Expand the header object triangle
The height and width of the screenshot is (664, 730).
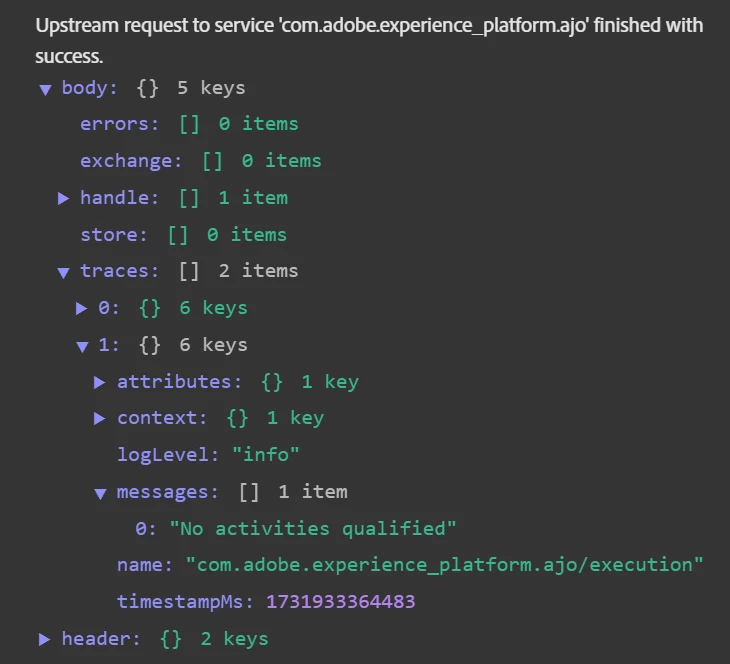(x=45, y=639)
